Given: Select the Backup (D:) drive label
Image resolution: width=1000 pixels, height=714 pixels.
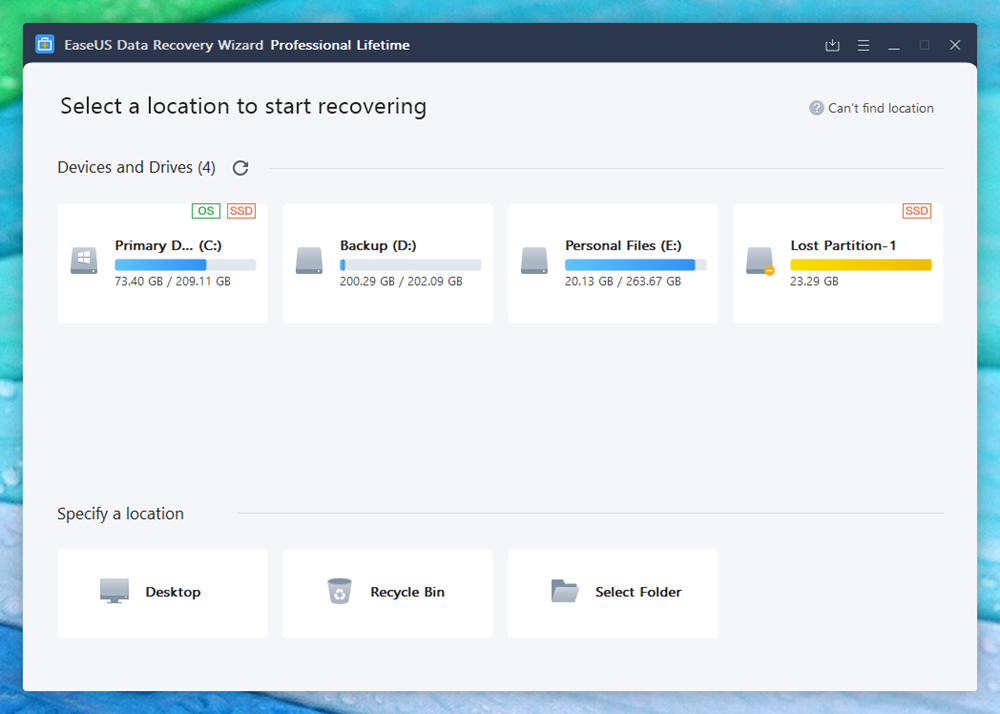Looking at the screenshot, I should (x=378, y=246).
